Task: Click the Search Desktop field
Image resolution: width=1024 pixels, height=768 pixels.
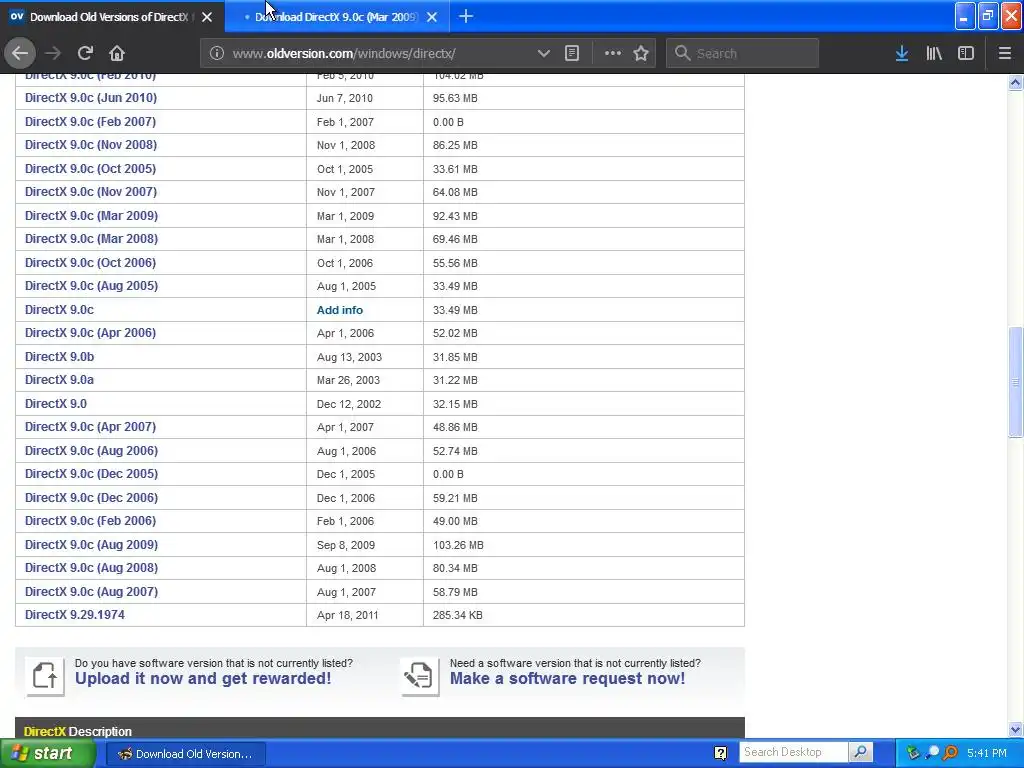Action: pos(793,752)
